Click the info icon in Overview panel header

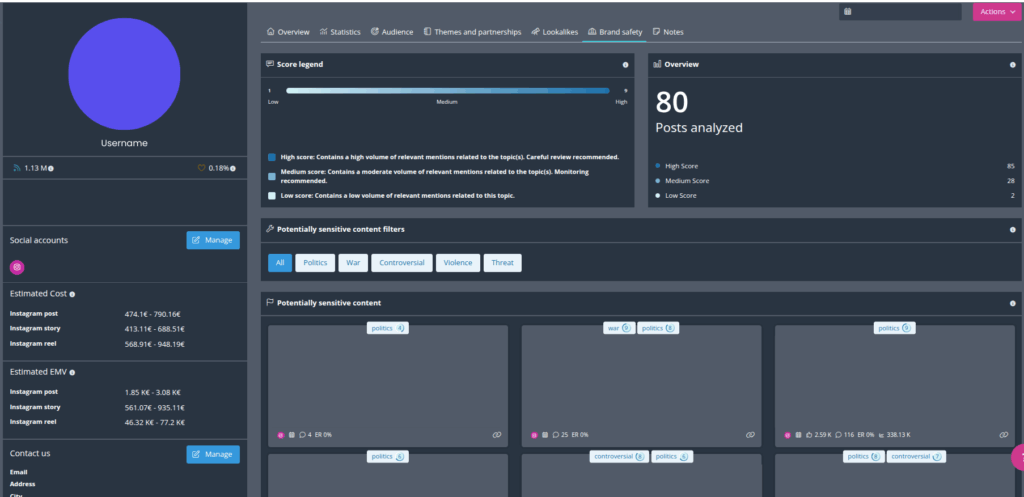1012,64
